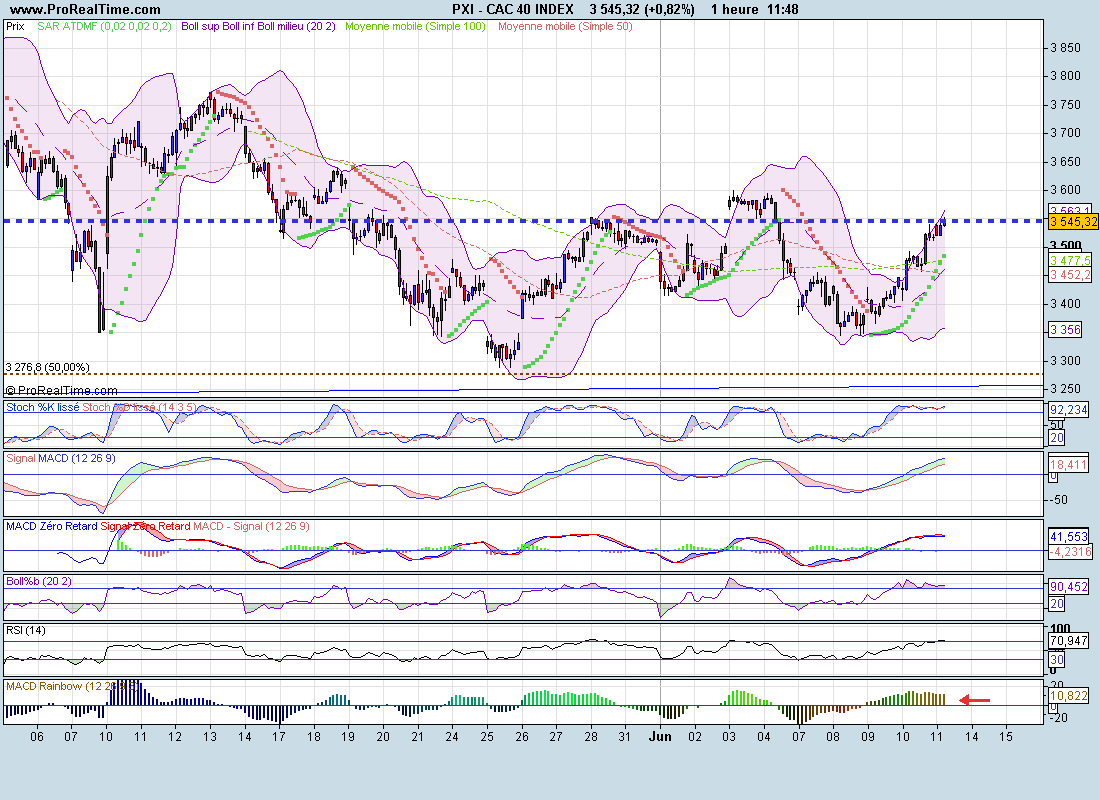
Task: Click the 3 250 price axis label
Action: 1065,389
